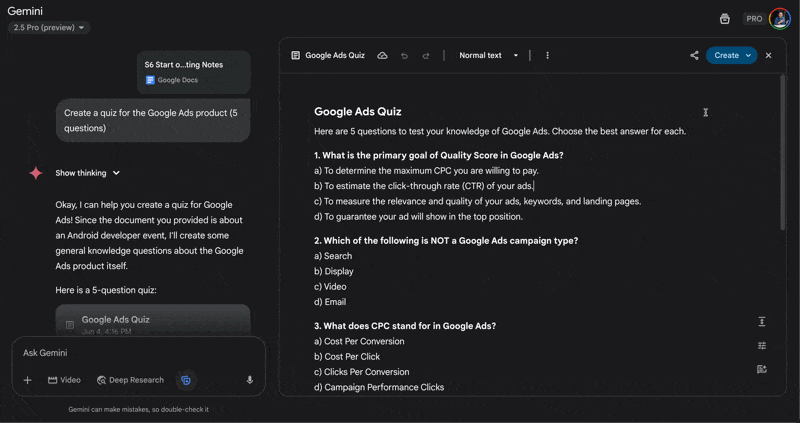The width and height of the screenshot is (800, 423).
Task: Click the 'Gemini can make mistakes' disclaimer text
Action: 138,409
